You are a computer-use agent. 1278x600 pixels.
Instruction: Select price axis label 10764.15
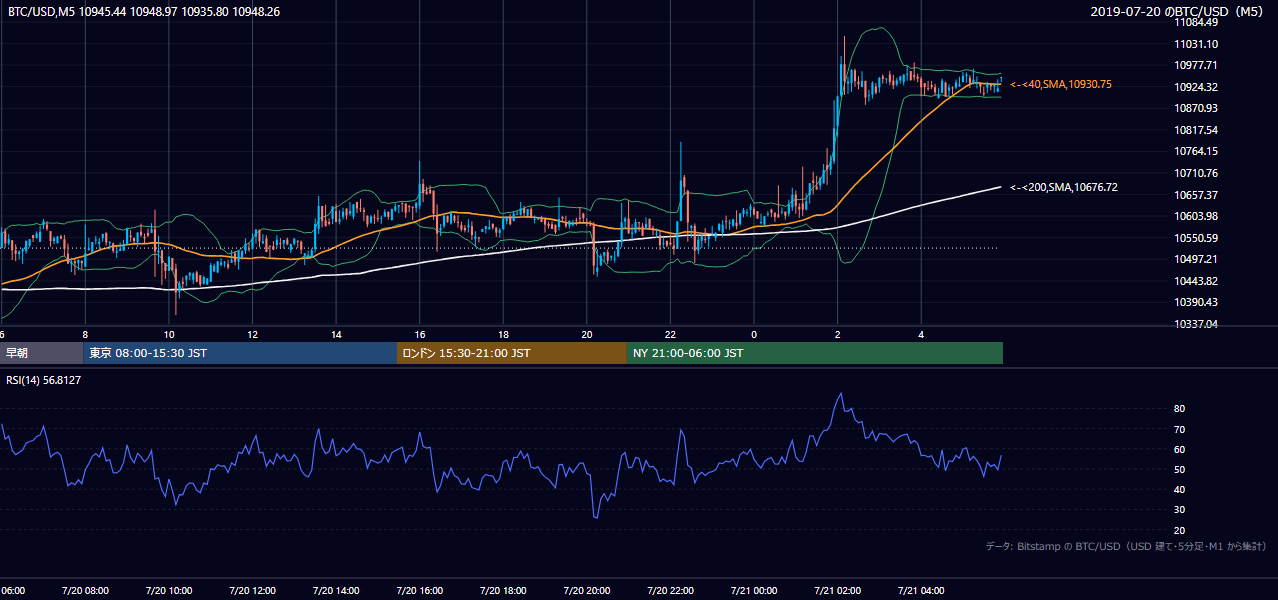(x=1196, y=151)
